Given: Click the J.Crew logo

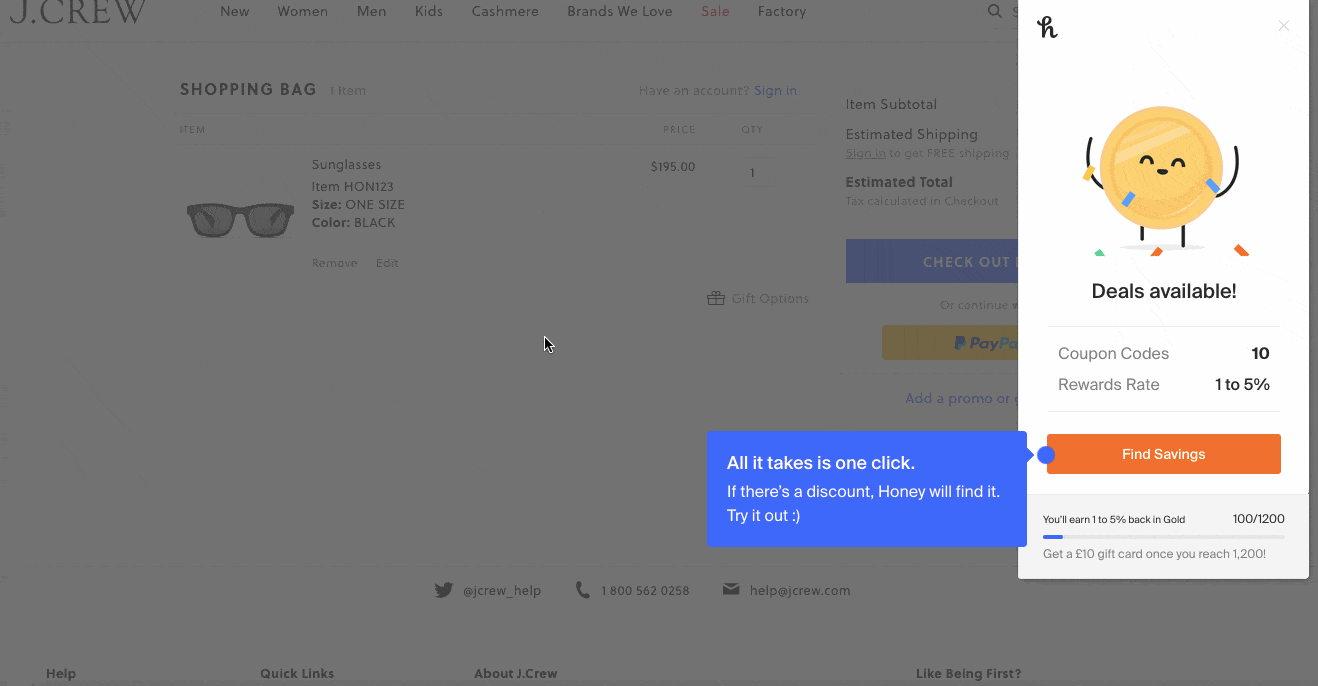Looking at the screenshot, I should coord(78,12).
